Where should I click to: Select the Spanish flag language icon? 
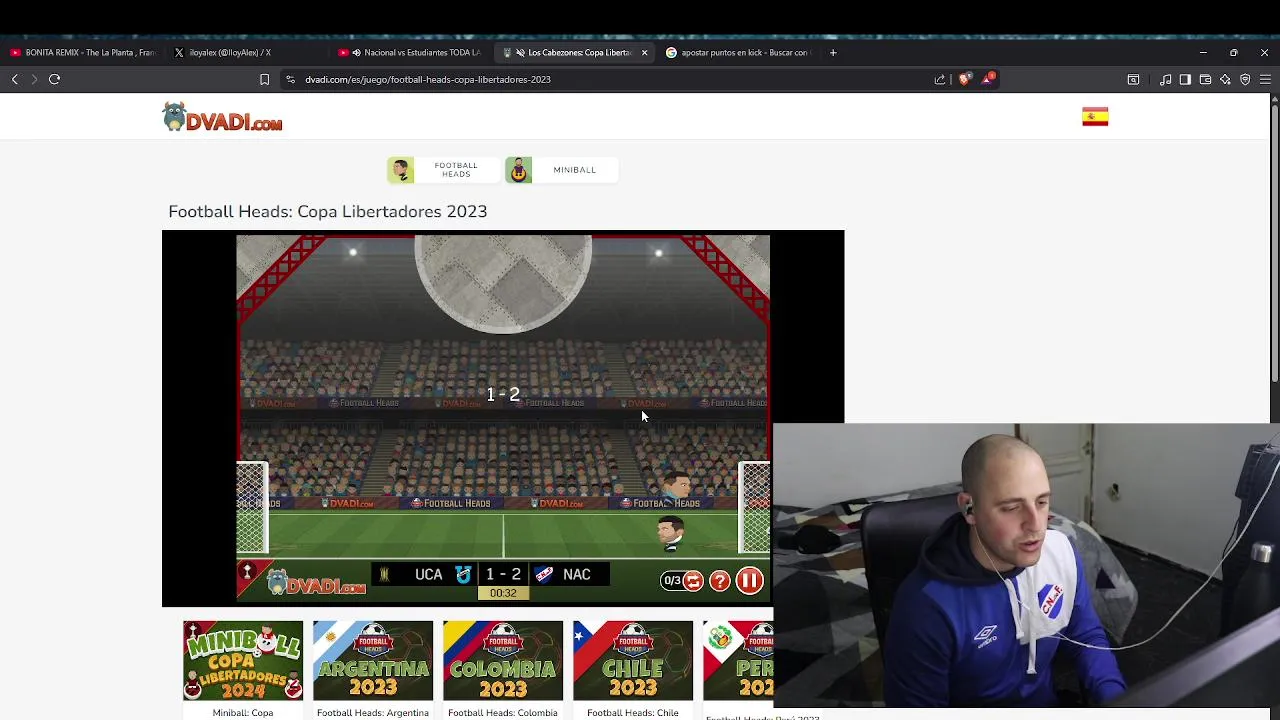pyautogui.click(x=1095, y=117)
